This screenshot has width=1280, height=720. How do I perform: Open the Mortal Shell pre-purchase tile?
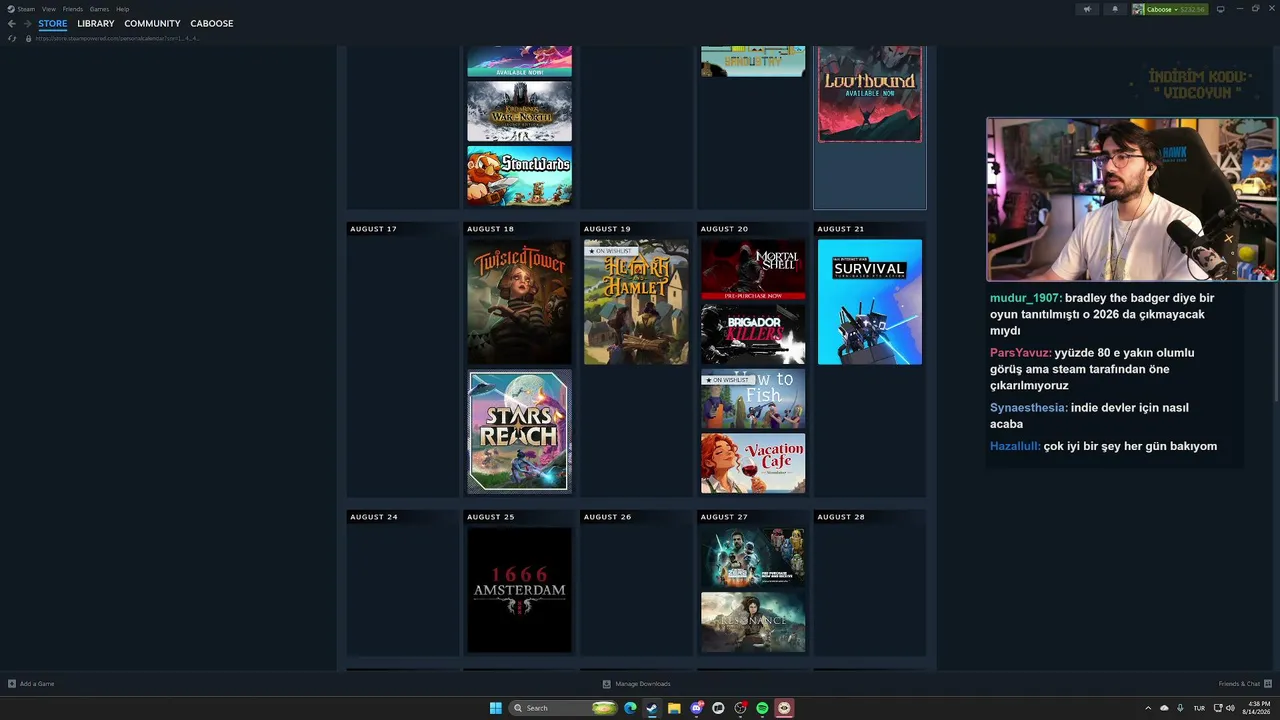(x=753, y=270)
